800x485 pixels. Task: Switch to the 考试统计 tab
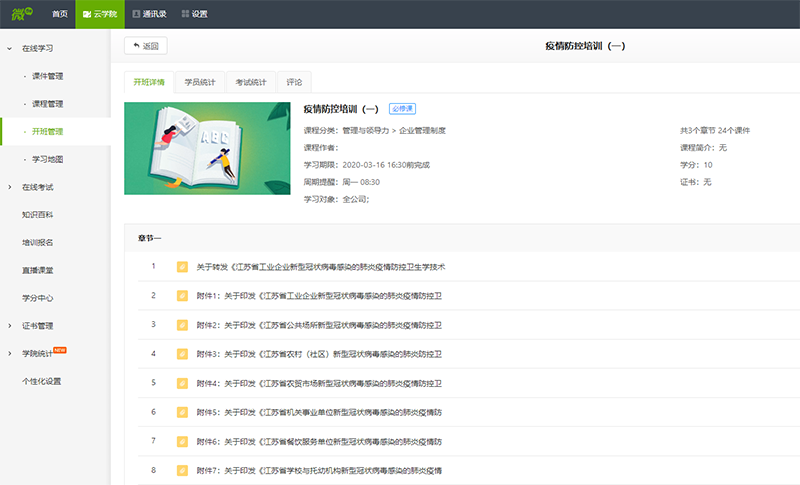coord(251,82)
